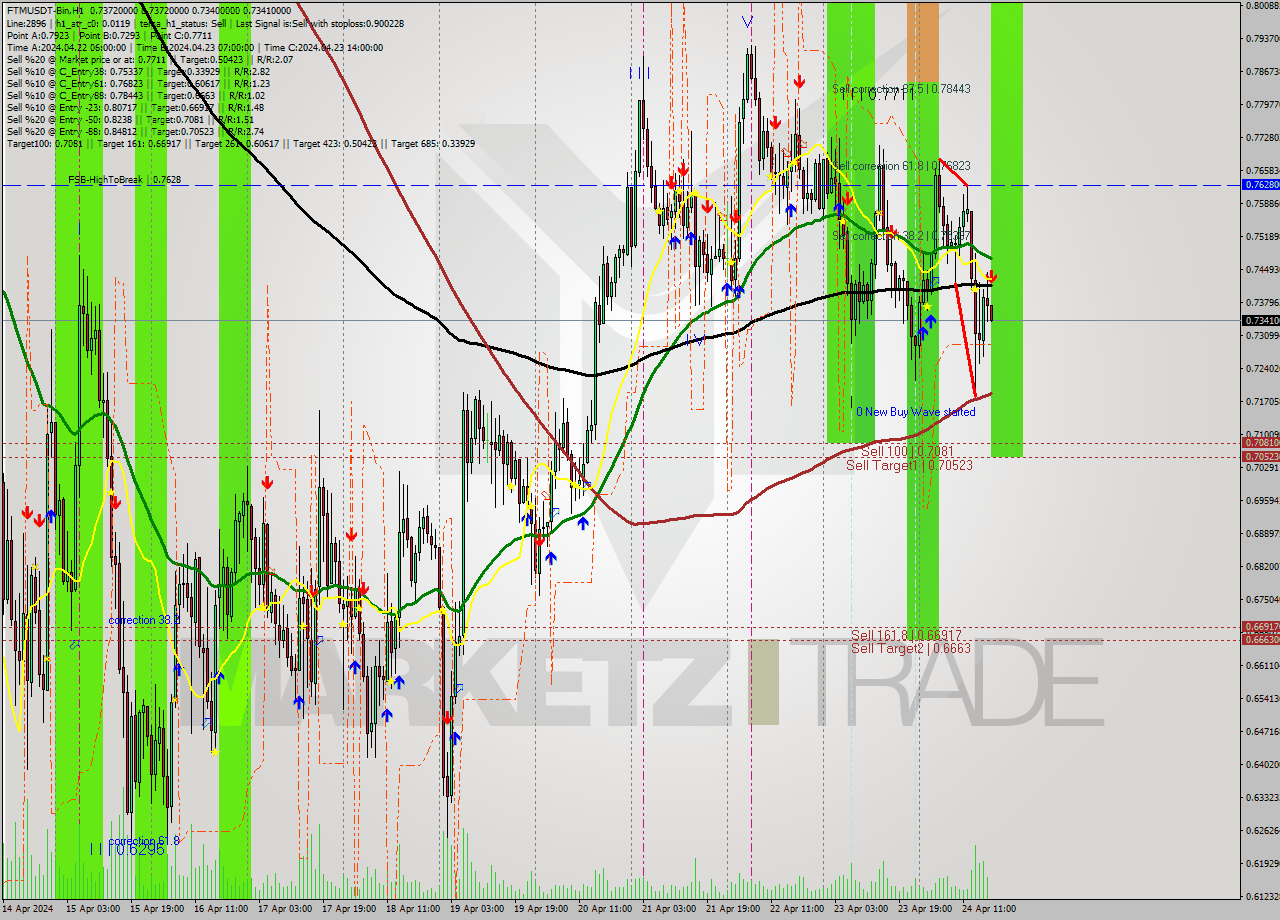Click the '23 Apr 19:00' time axis label
Viewport: 1280px width, 920px height.
coord(925,909)
